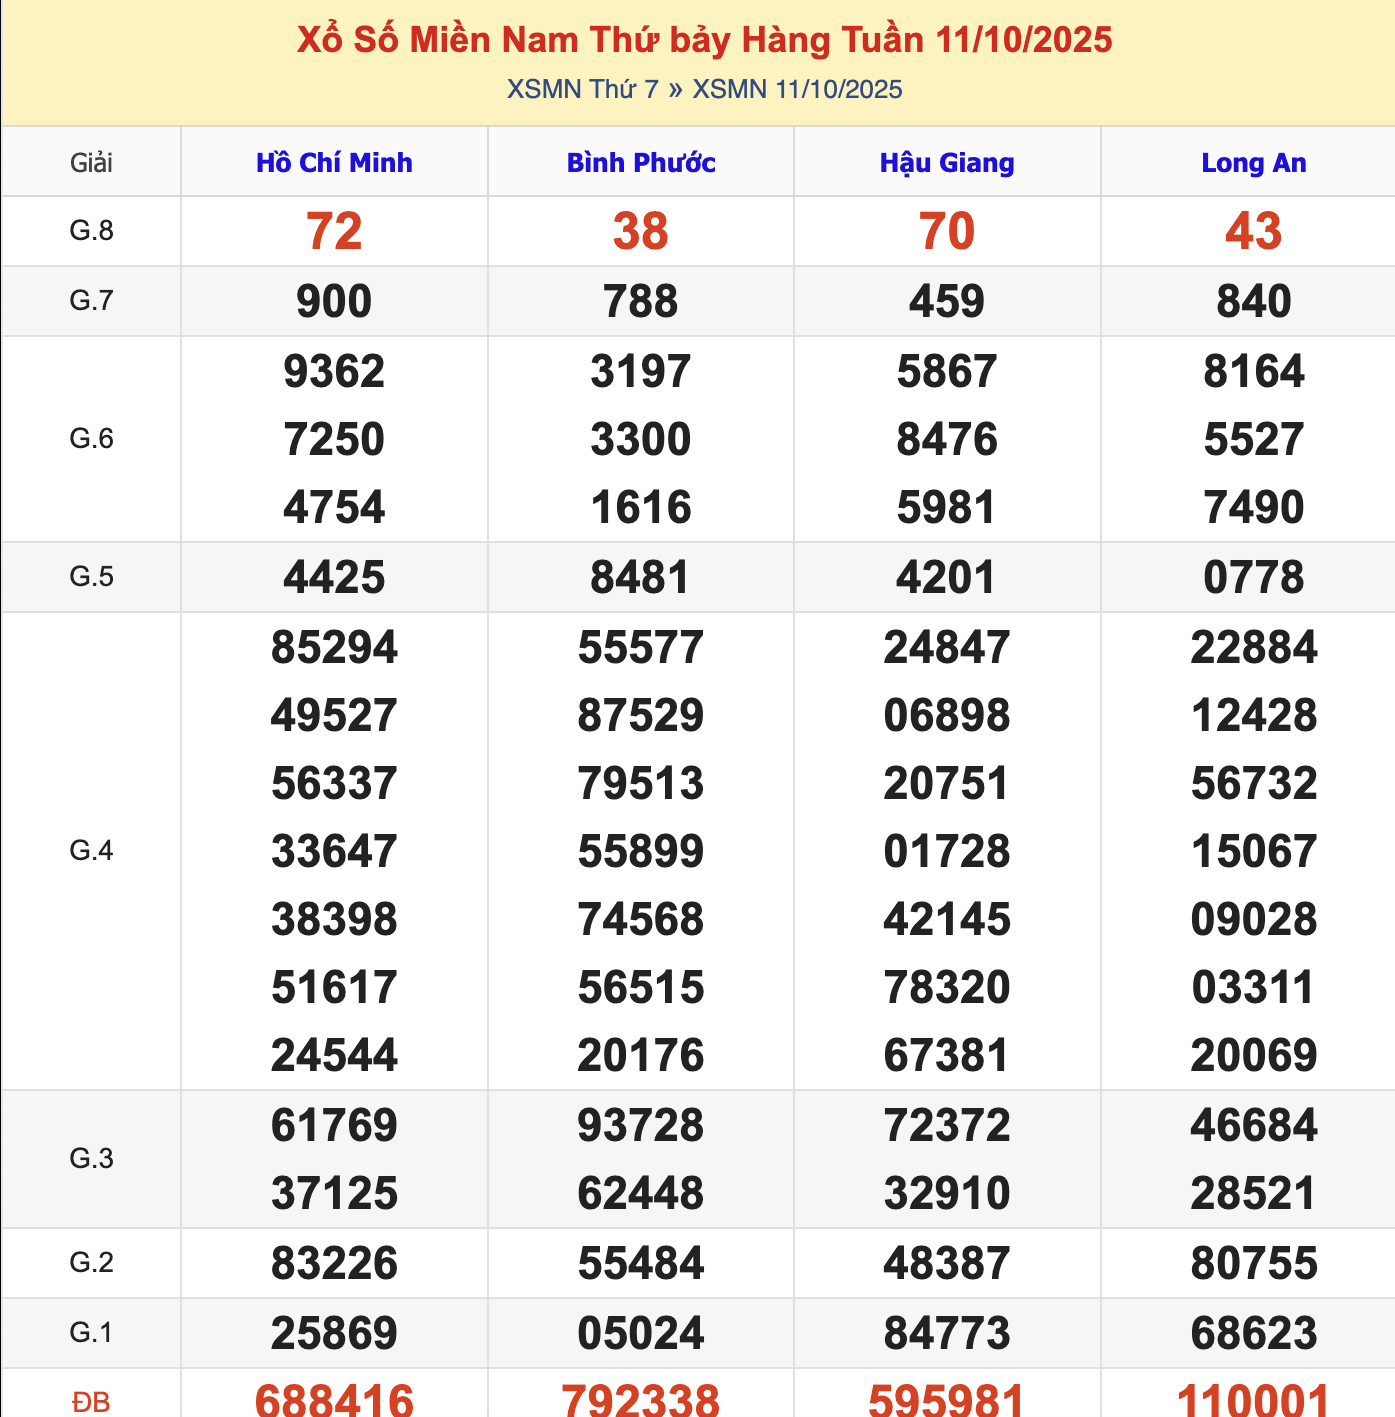
Task: Open the XSMN 11/10/2025 breadcrumb link
Action: click(797, 90)
